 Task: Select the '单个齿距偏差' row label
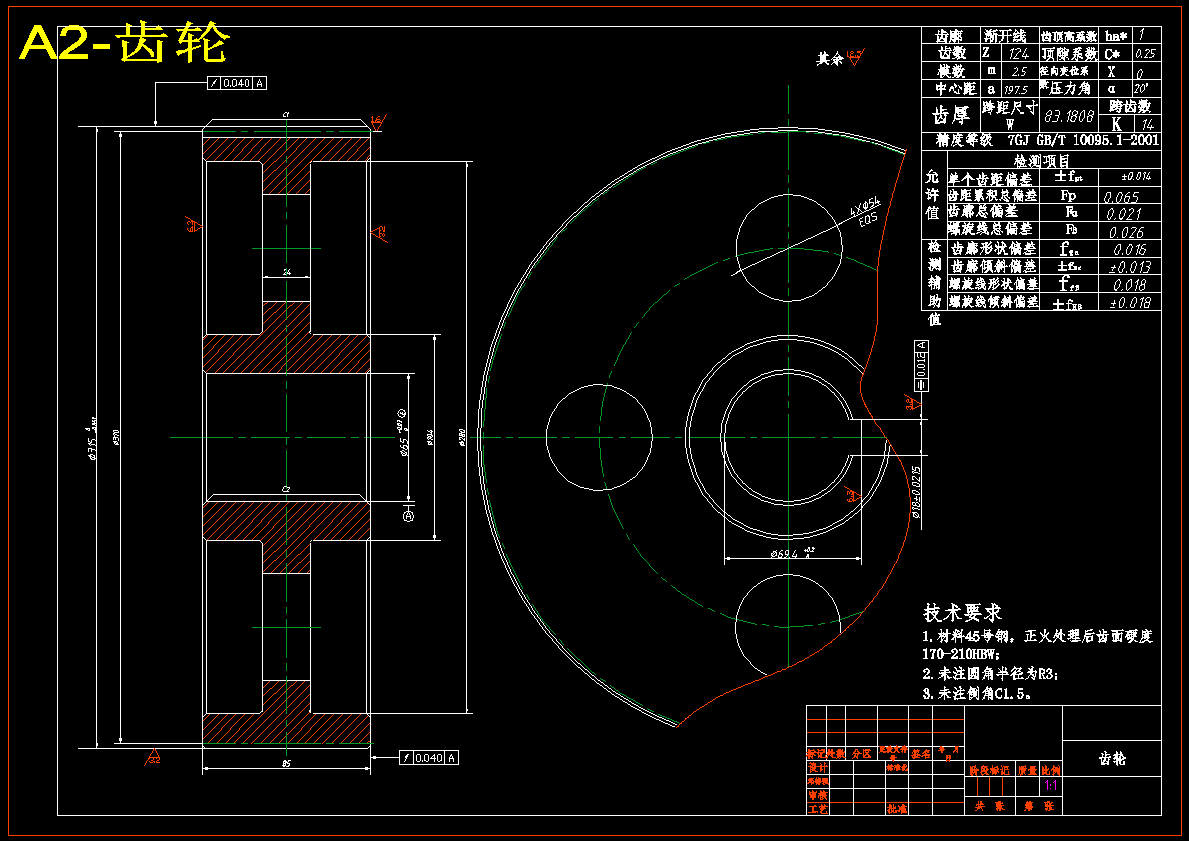[990, 179]
